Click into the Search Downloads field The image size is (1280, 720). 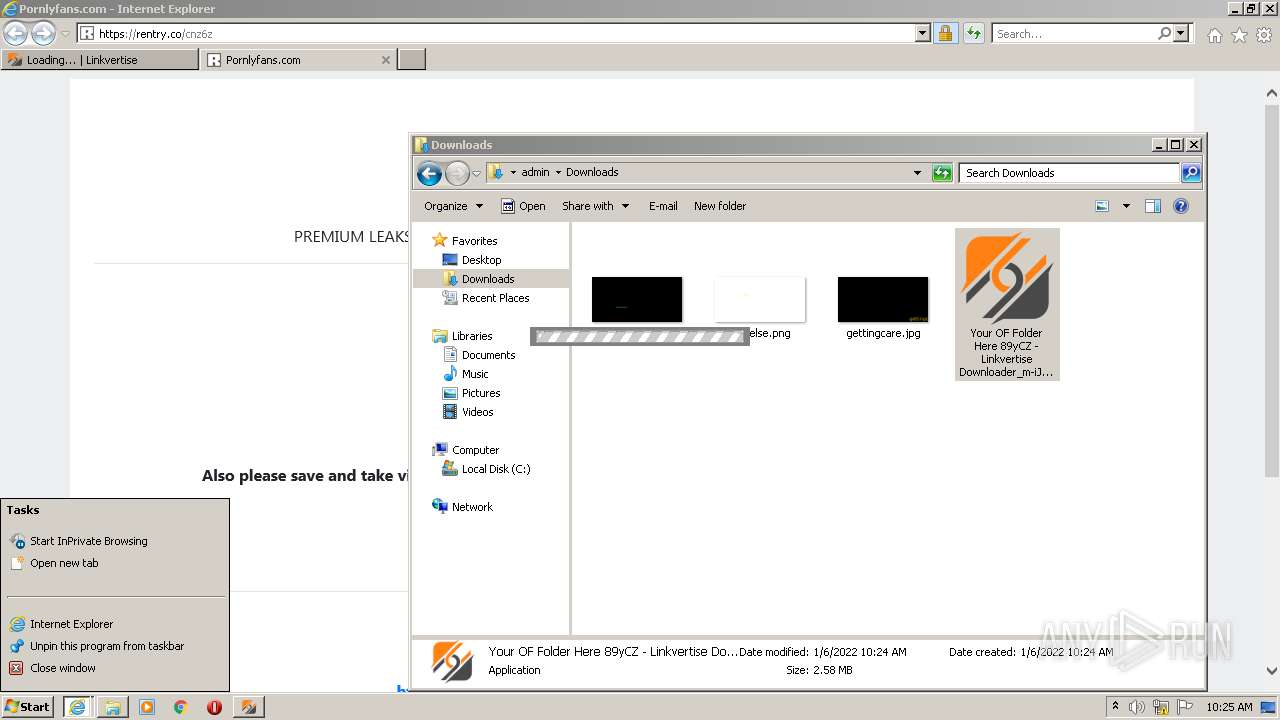click(1069, 173)
